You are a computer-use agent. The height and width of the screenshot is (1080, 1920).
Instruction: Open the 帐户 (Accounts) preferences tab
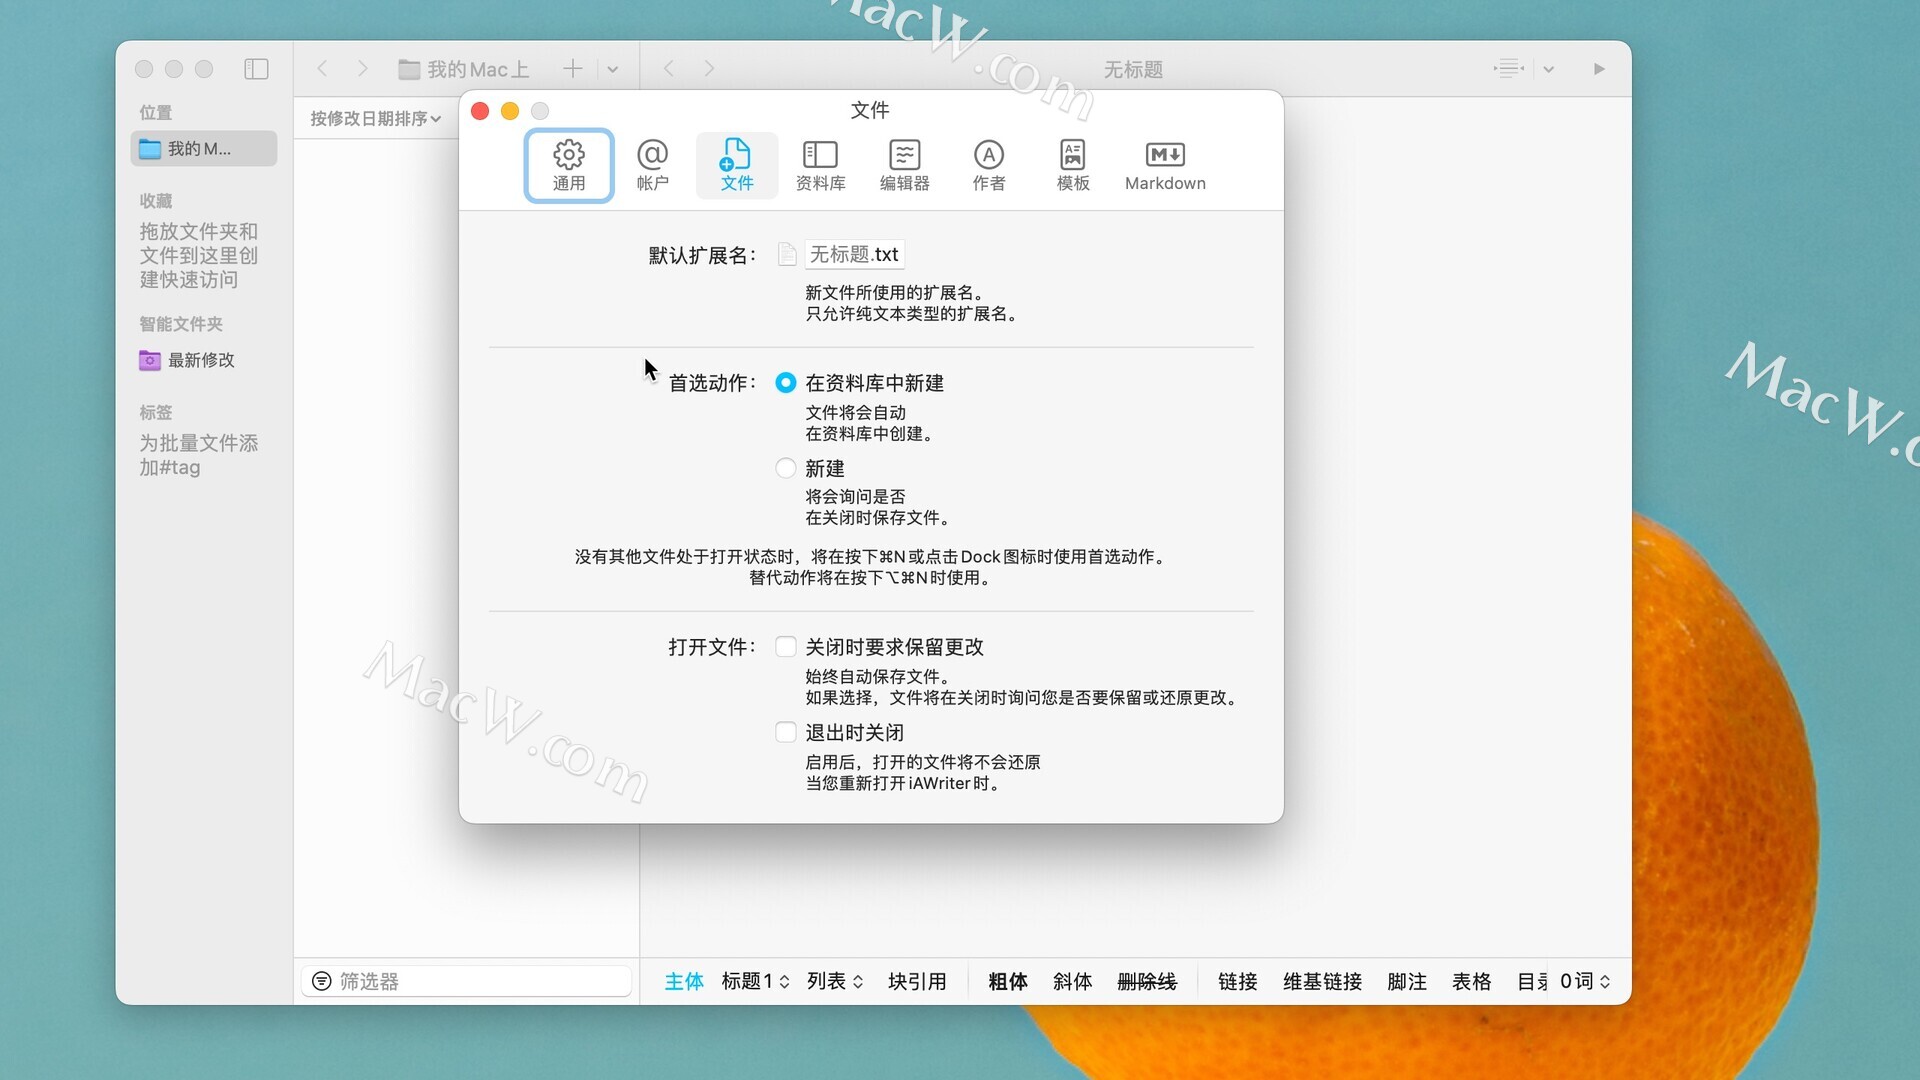(652, 166)
